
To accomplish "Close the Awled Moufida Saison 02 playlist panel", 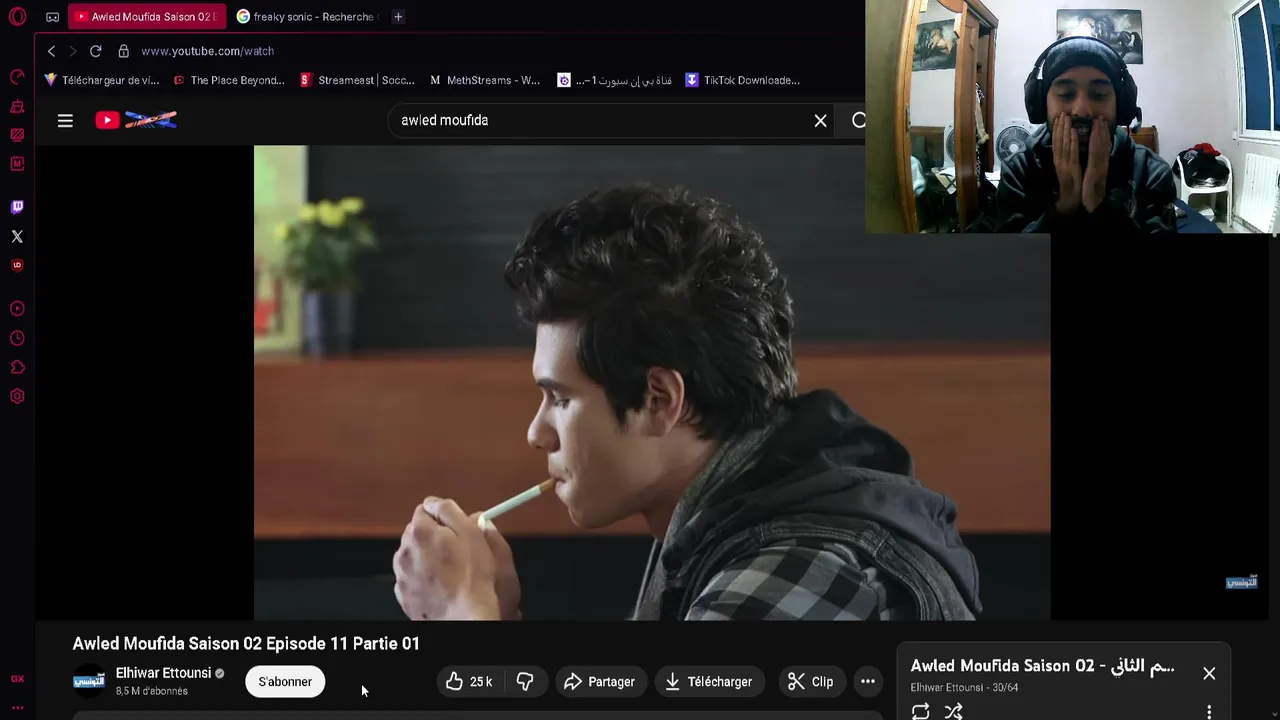I will (1209, 673).
